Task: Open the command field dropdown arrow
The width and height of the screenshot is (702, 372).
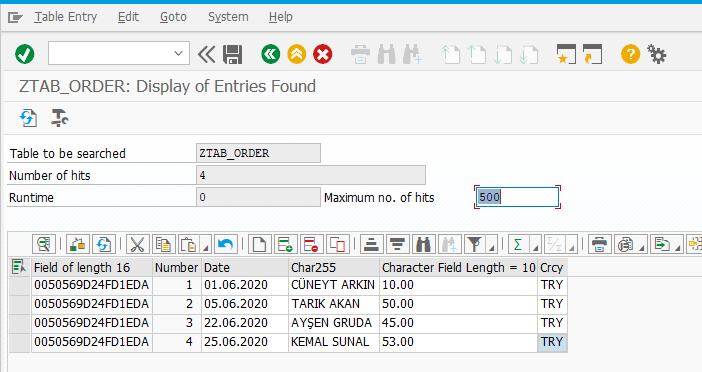Action: tap(178, 54)
